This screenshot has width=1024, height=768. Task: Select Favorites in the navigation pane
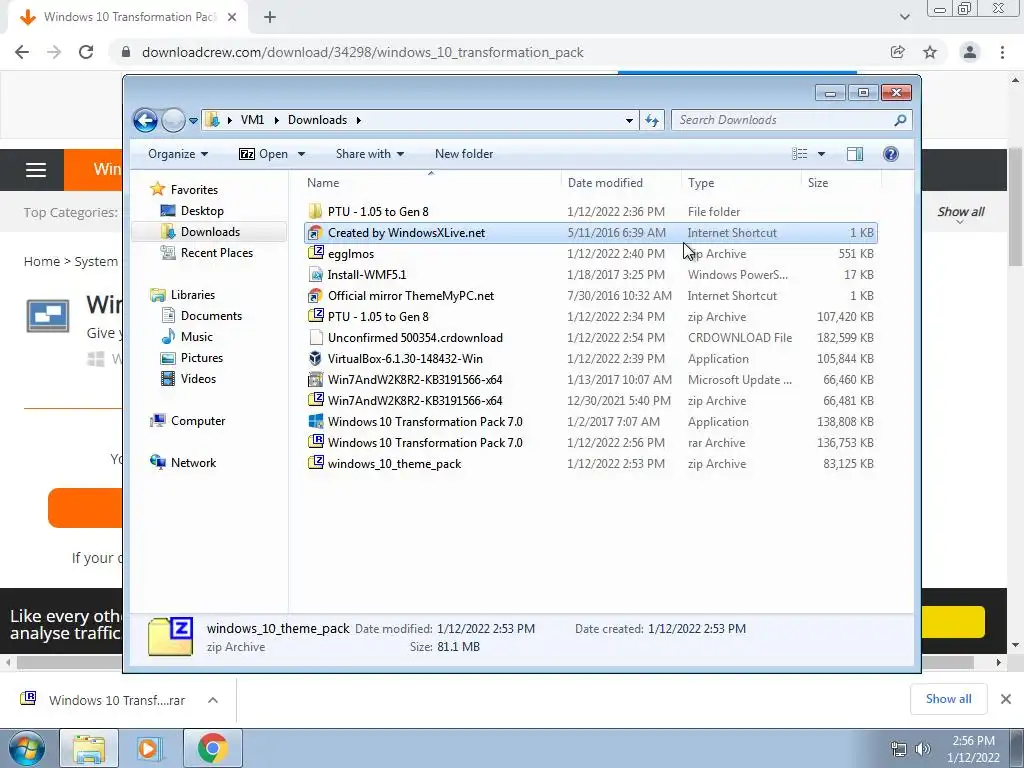[194, 189]
